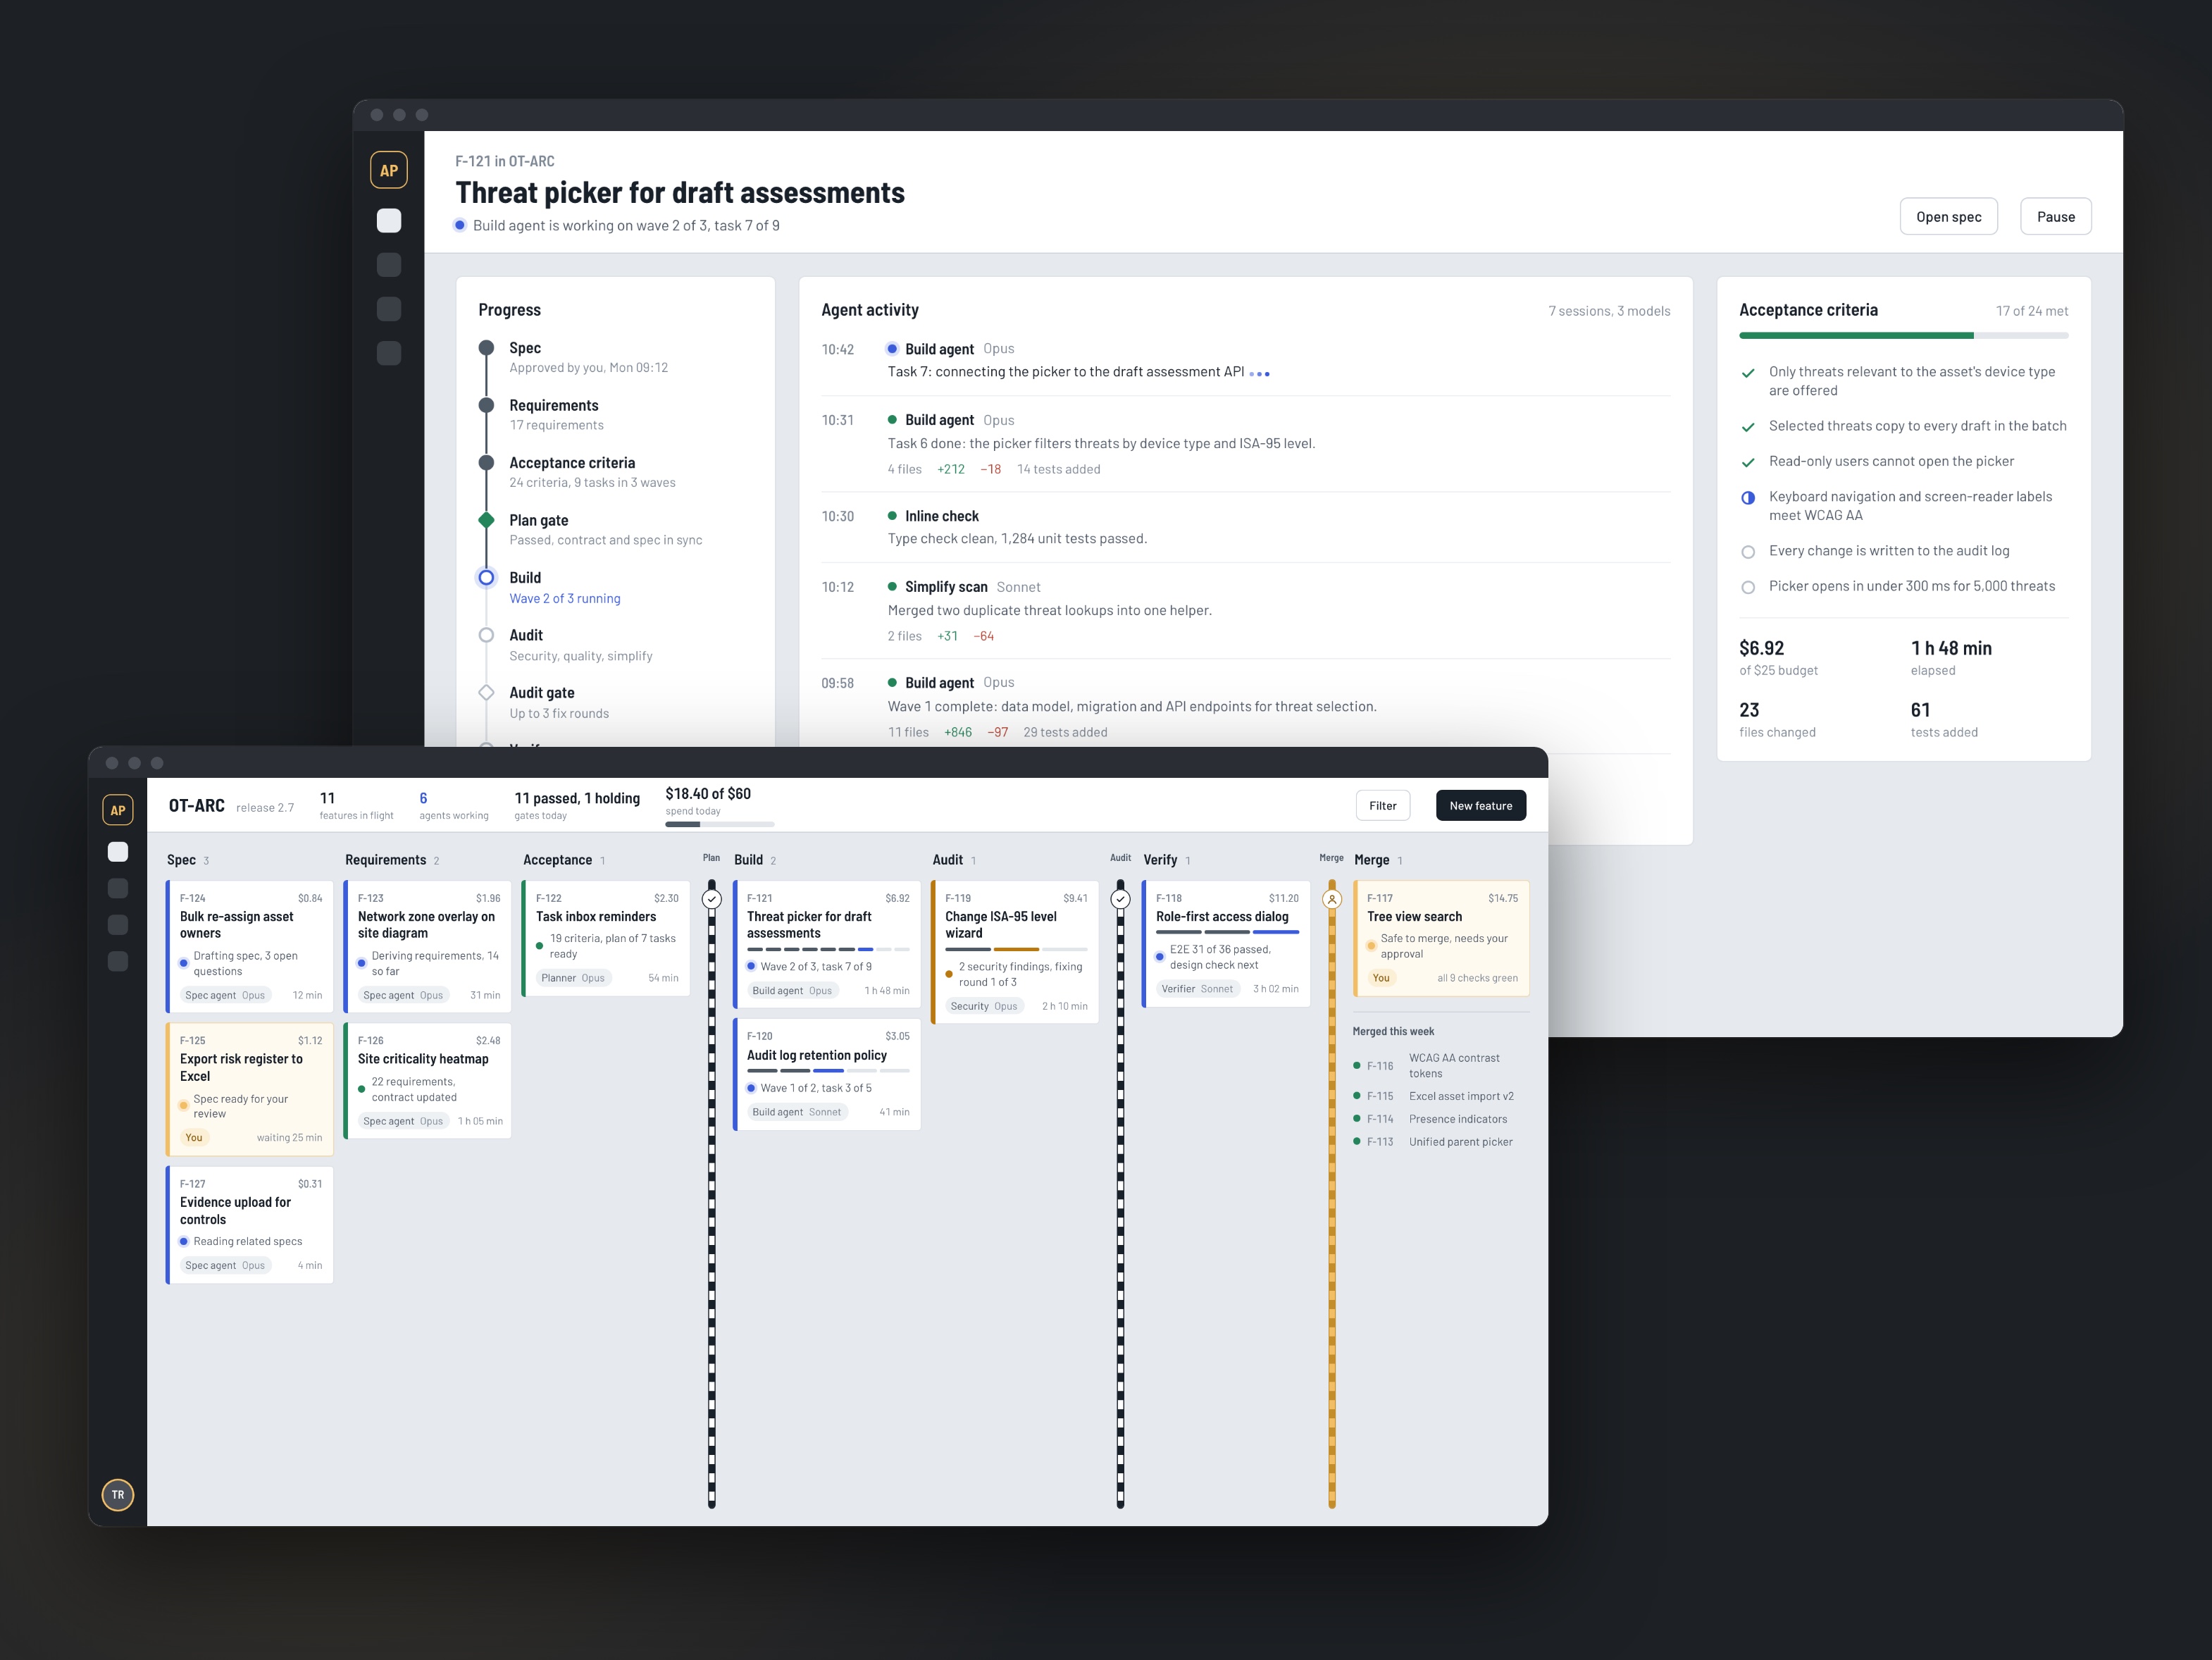Open the F-122 Task inbox reminders card
This screenshot has height=1660, width=2212.
tap(606, 938)
